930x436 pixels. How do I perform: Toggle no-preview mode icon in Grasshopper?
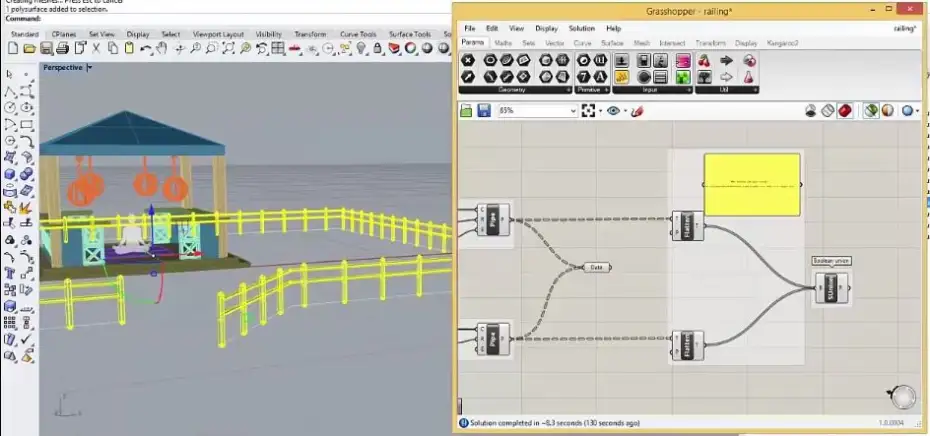click(x=811, y=111)
